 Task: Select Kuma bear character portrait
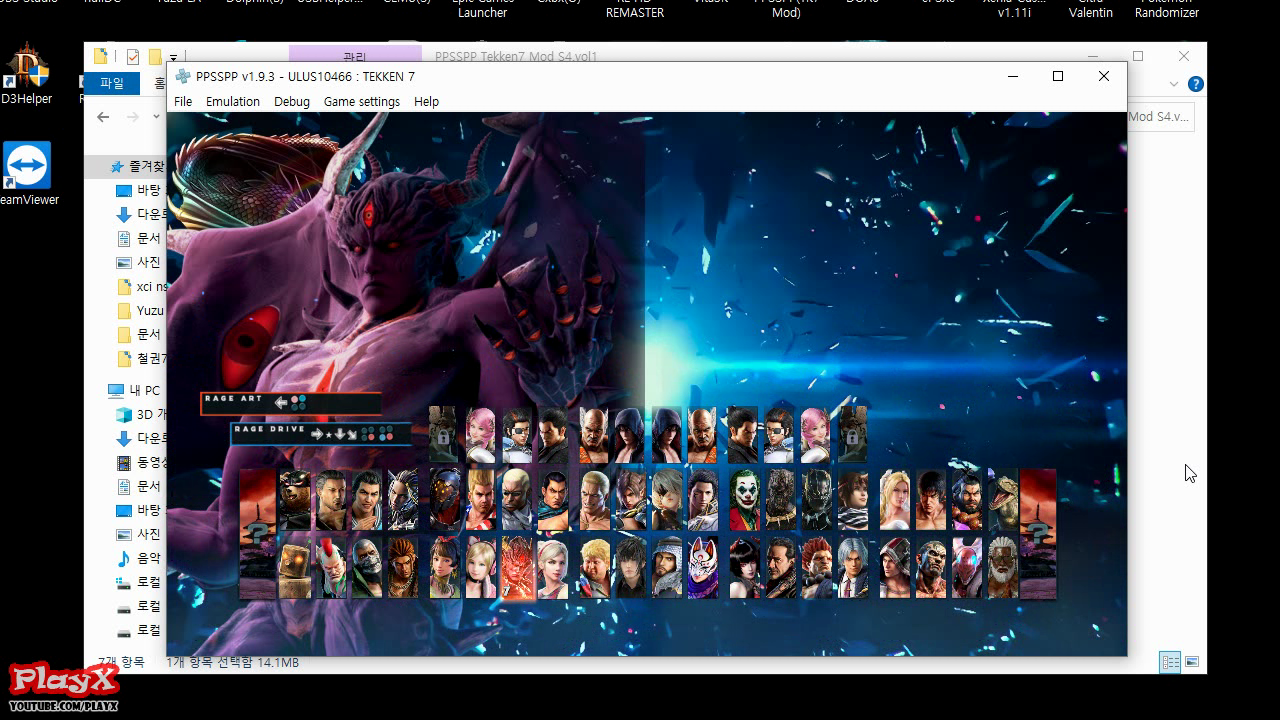(294, 500)
